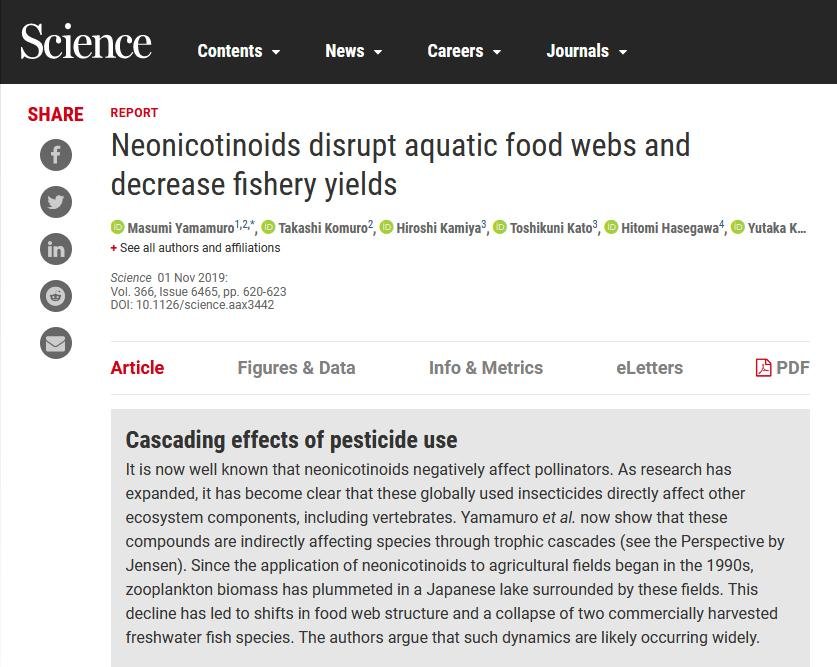Share the article on Facebook
Screen dimensions: 837x667
pos(56,154)
